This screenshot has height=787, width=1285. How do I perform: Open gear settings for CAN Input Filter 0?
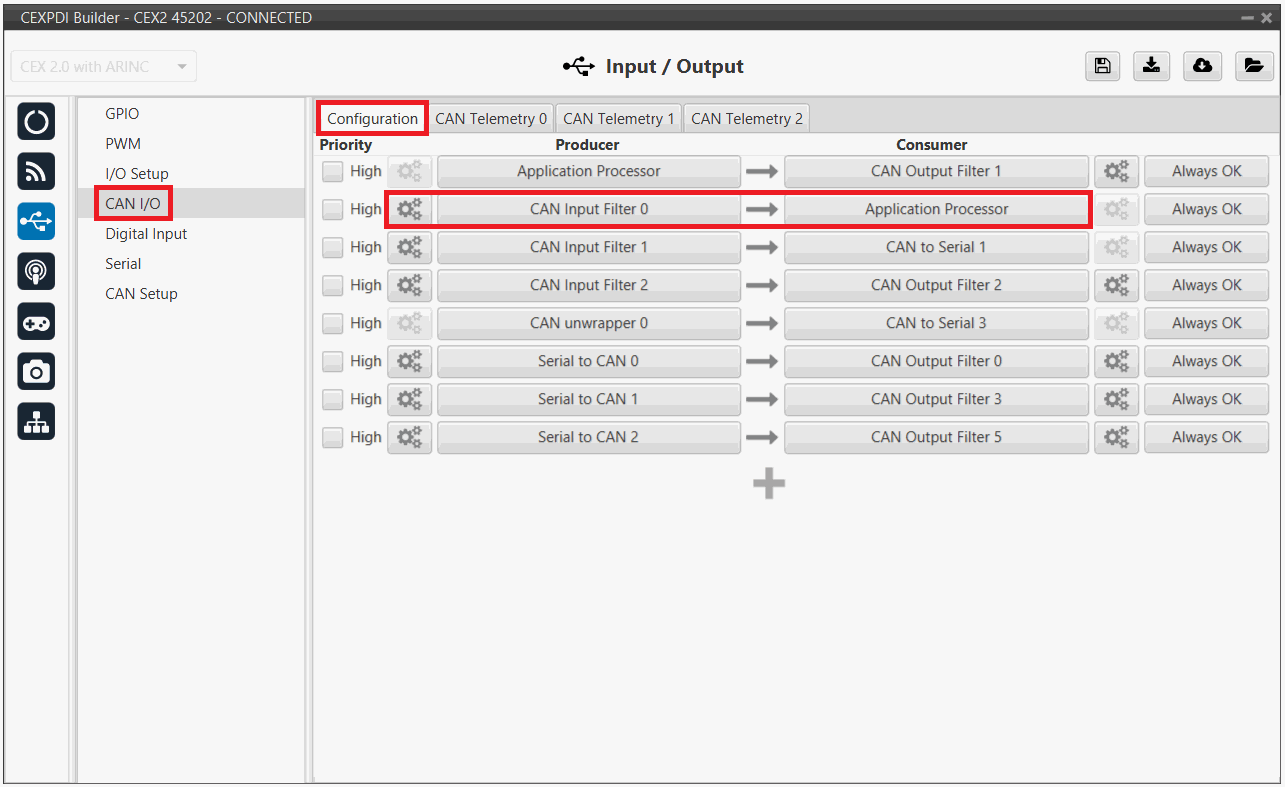point(409,209)
